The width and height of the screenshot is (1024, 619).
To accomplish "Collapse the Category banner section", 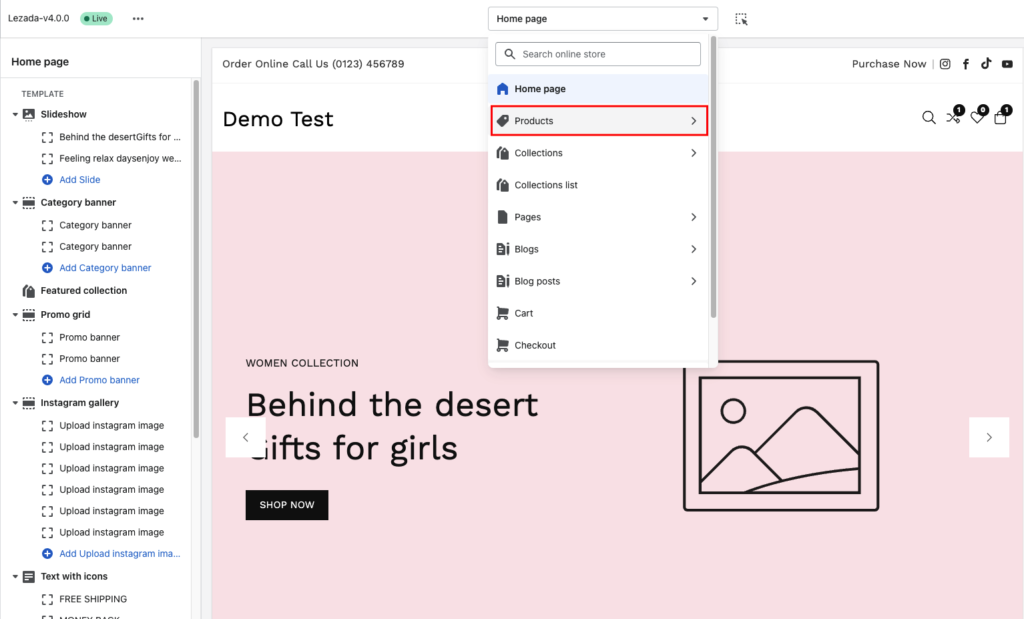I will point(15,202).
